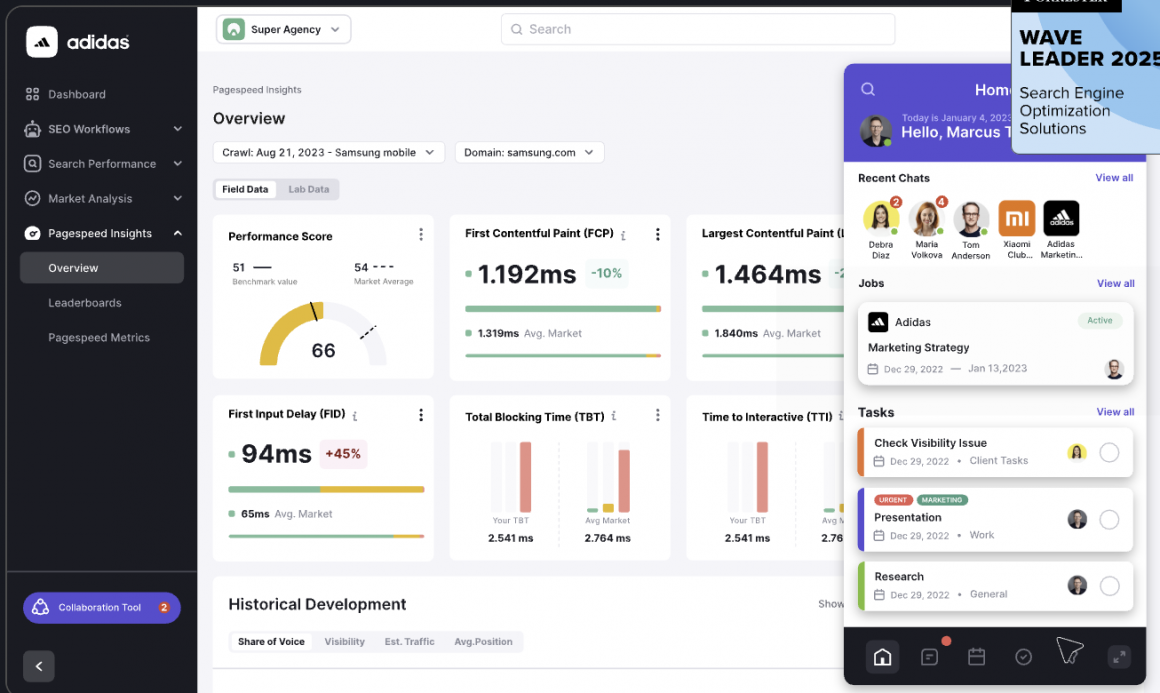Click the info icon beside Total Blocking Time
The image size is (1160, 693).
[x=614, y=416]
